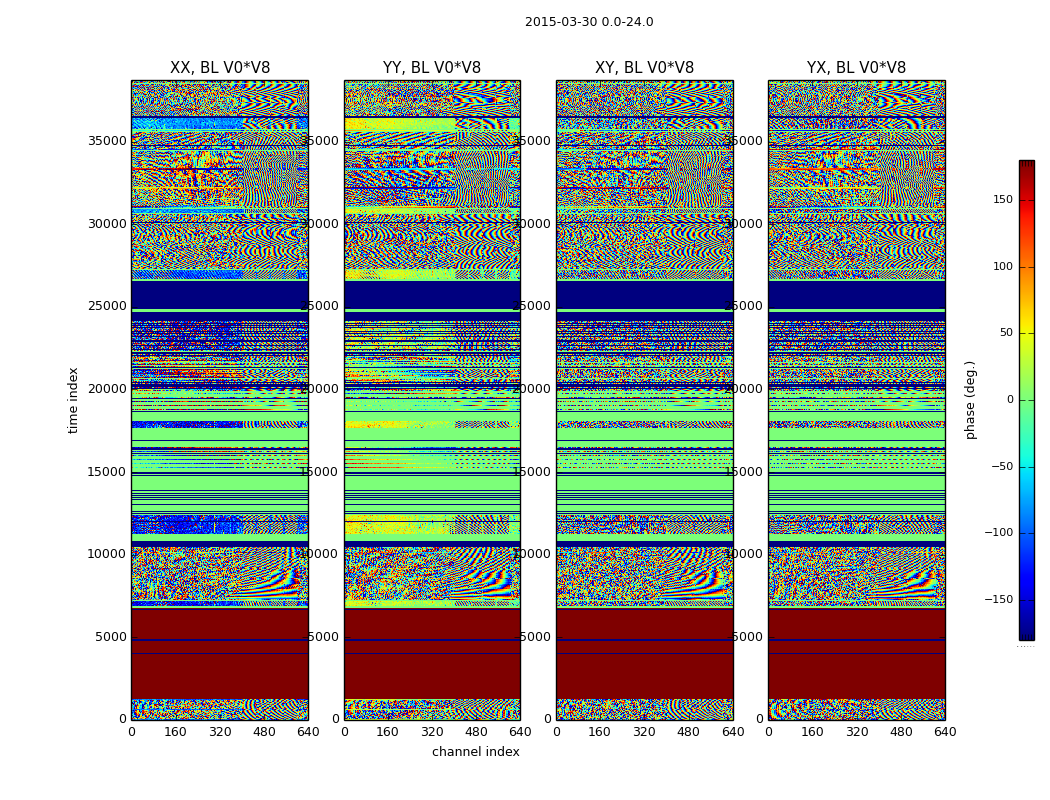Select the 'YY, BL V0*V8' subplot title

[432, 68]
